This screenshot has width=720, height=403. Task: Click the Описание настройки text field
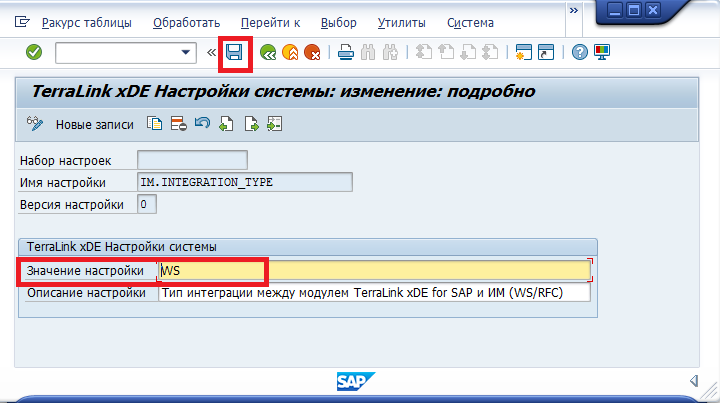(375, 293)
